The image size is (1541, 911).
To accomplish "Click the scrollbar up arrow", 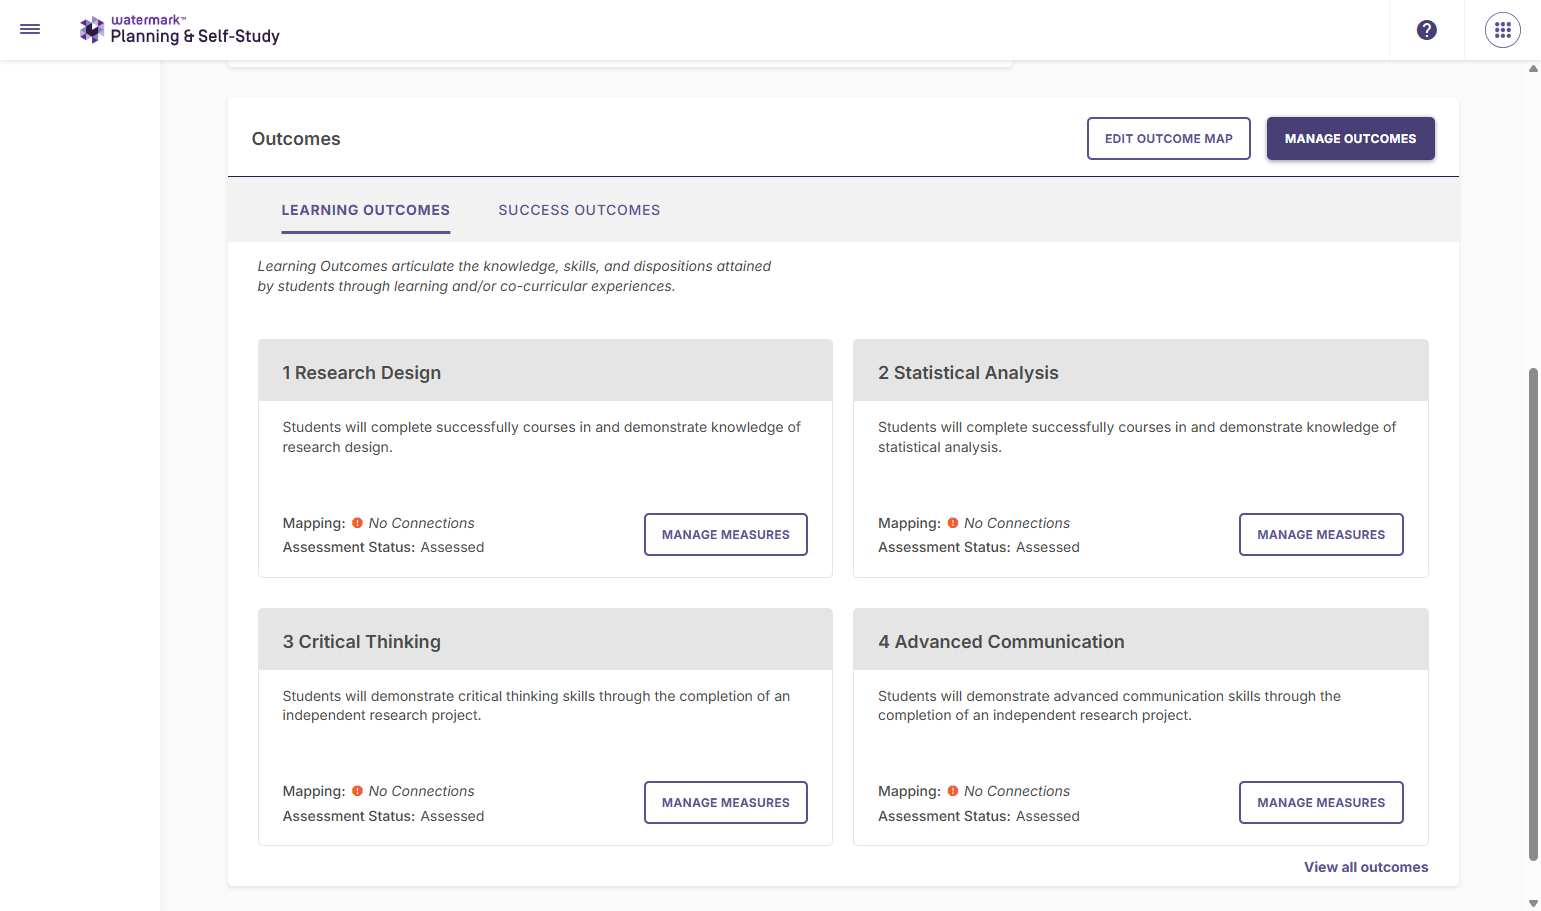I will [1533, 68].
